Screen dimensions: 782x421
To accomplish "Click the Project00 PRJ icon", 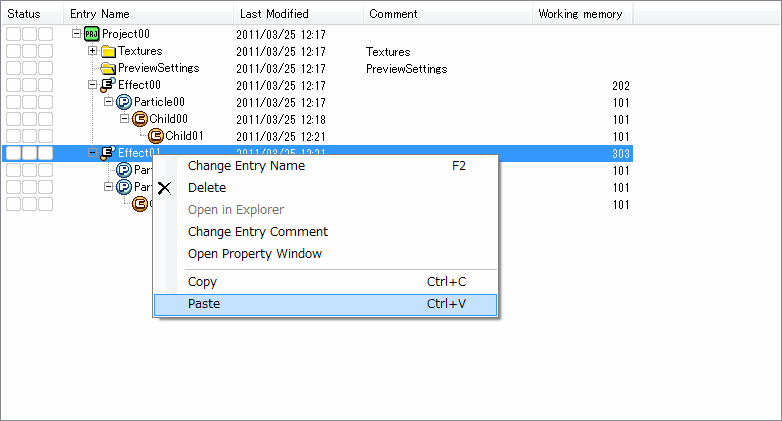I will tap(93, 34).
